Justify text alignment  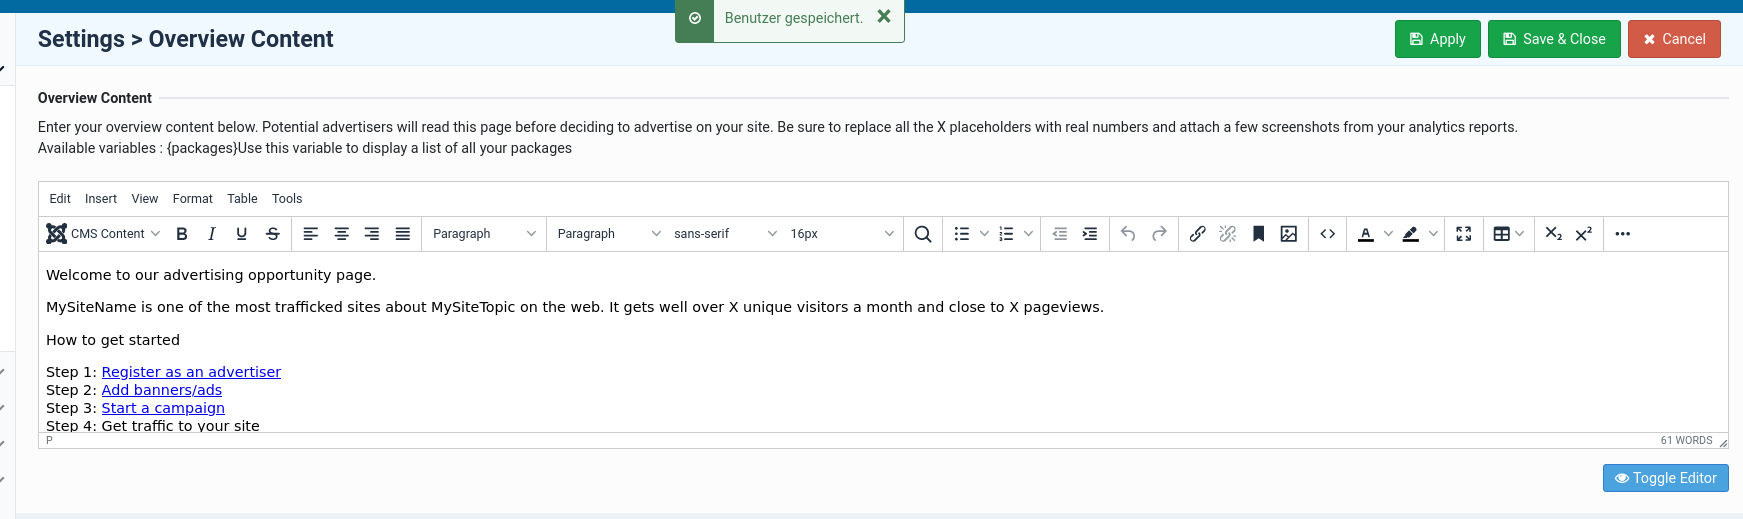[x=403, y=234]
